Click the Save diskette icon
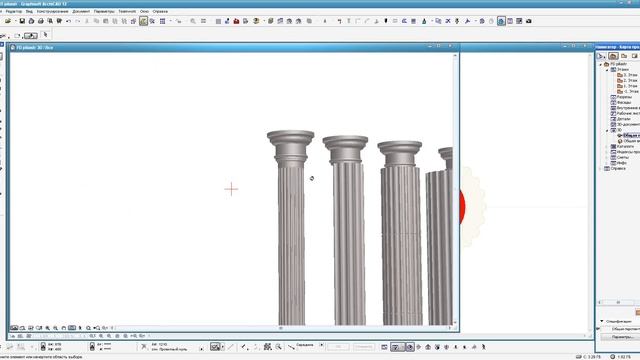Viewport: 640px width, 360px height. click(22, 21)
